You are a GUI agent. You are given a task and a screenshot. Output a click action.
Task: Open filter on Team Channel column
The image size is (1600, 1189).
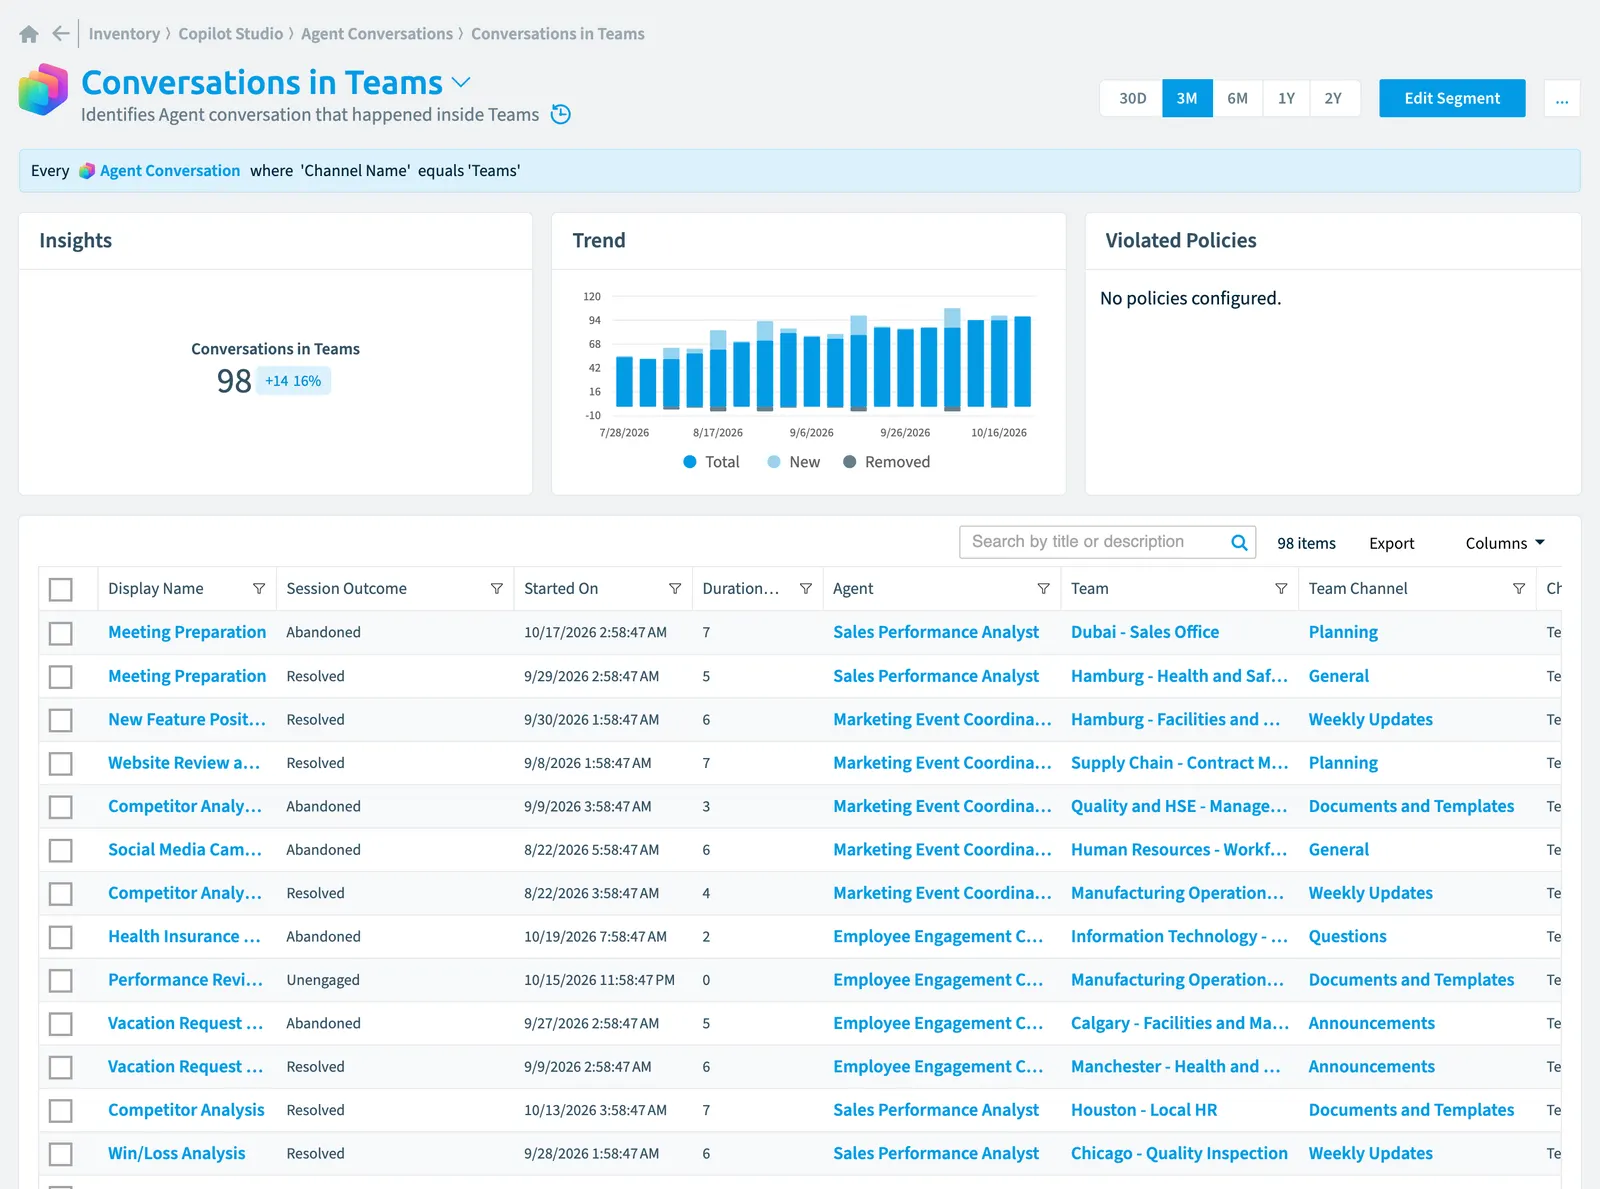point(1519,589)
